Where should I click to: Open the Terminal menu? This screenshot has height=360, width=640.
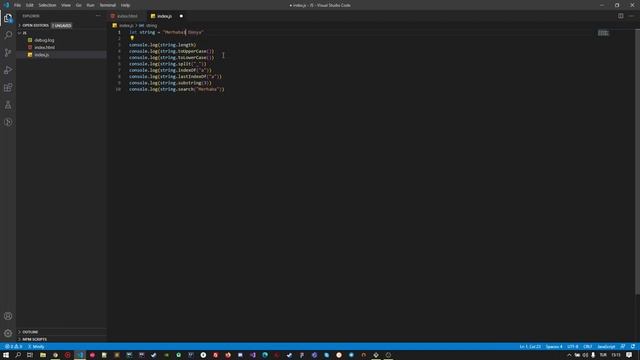coord(108,5)
